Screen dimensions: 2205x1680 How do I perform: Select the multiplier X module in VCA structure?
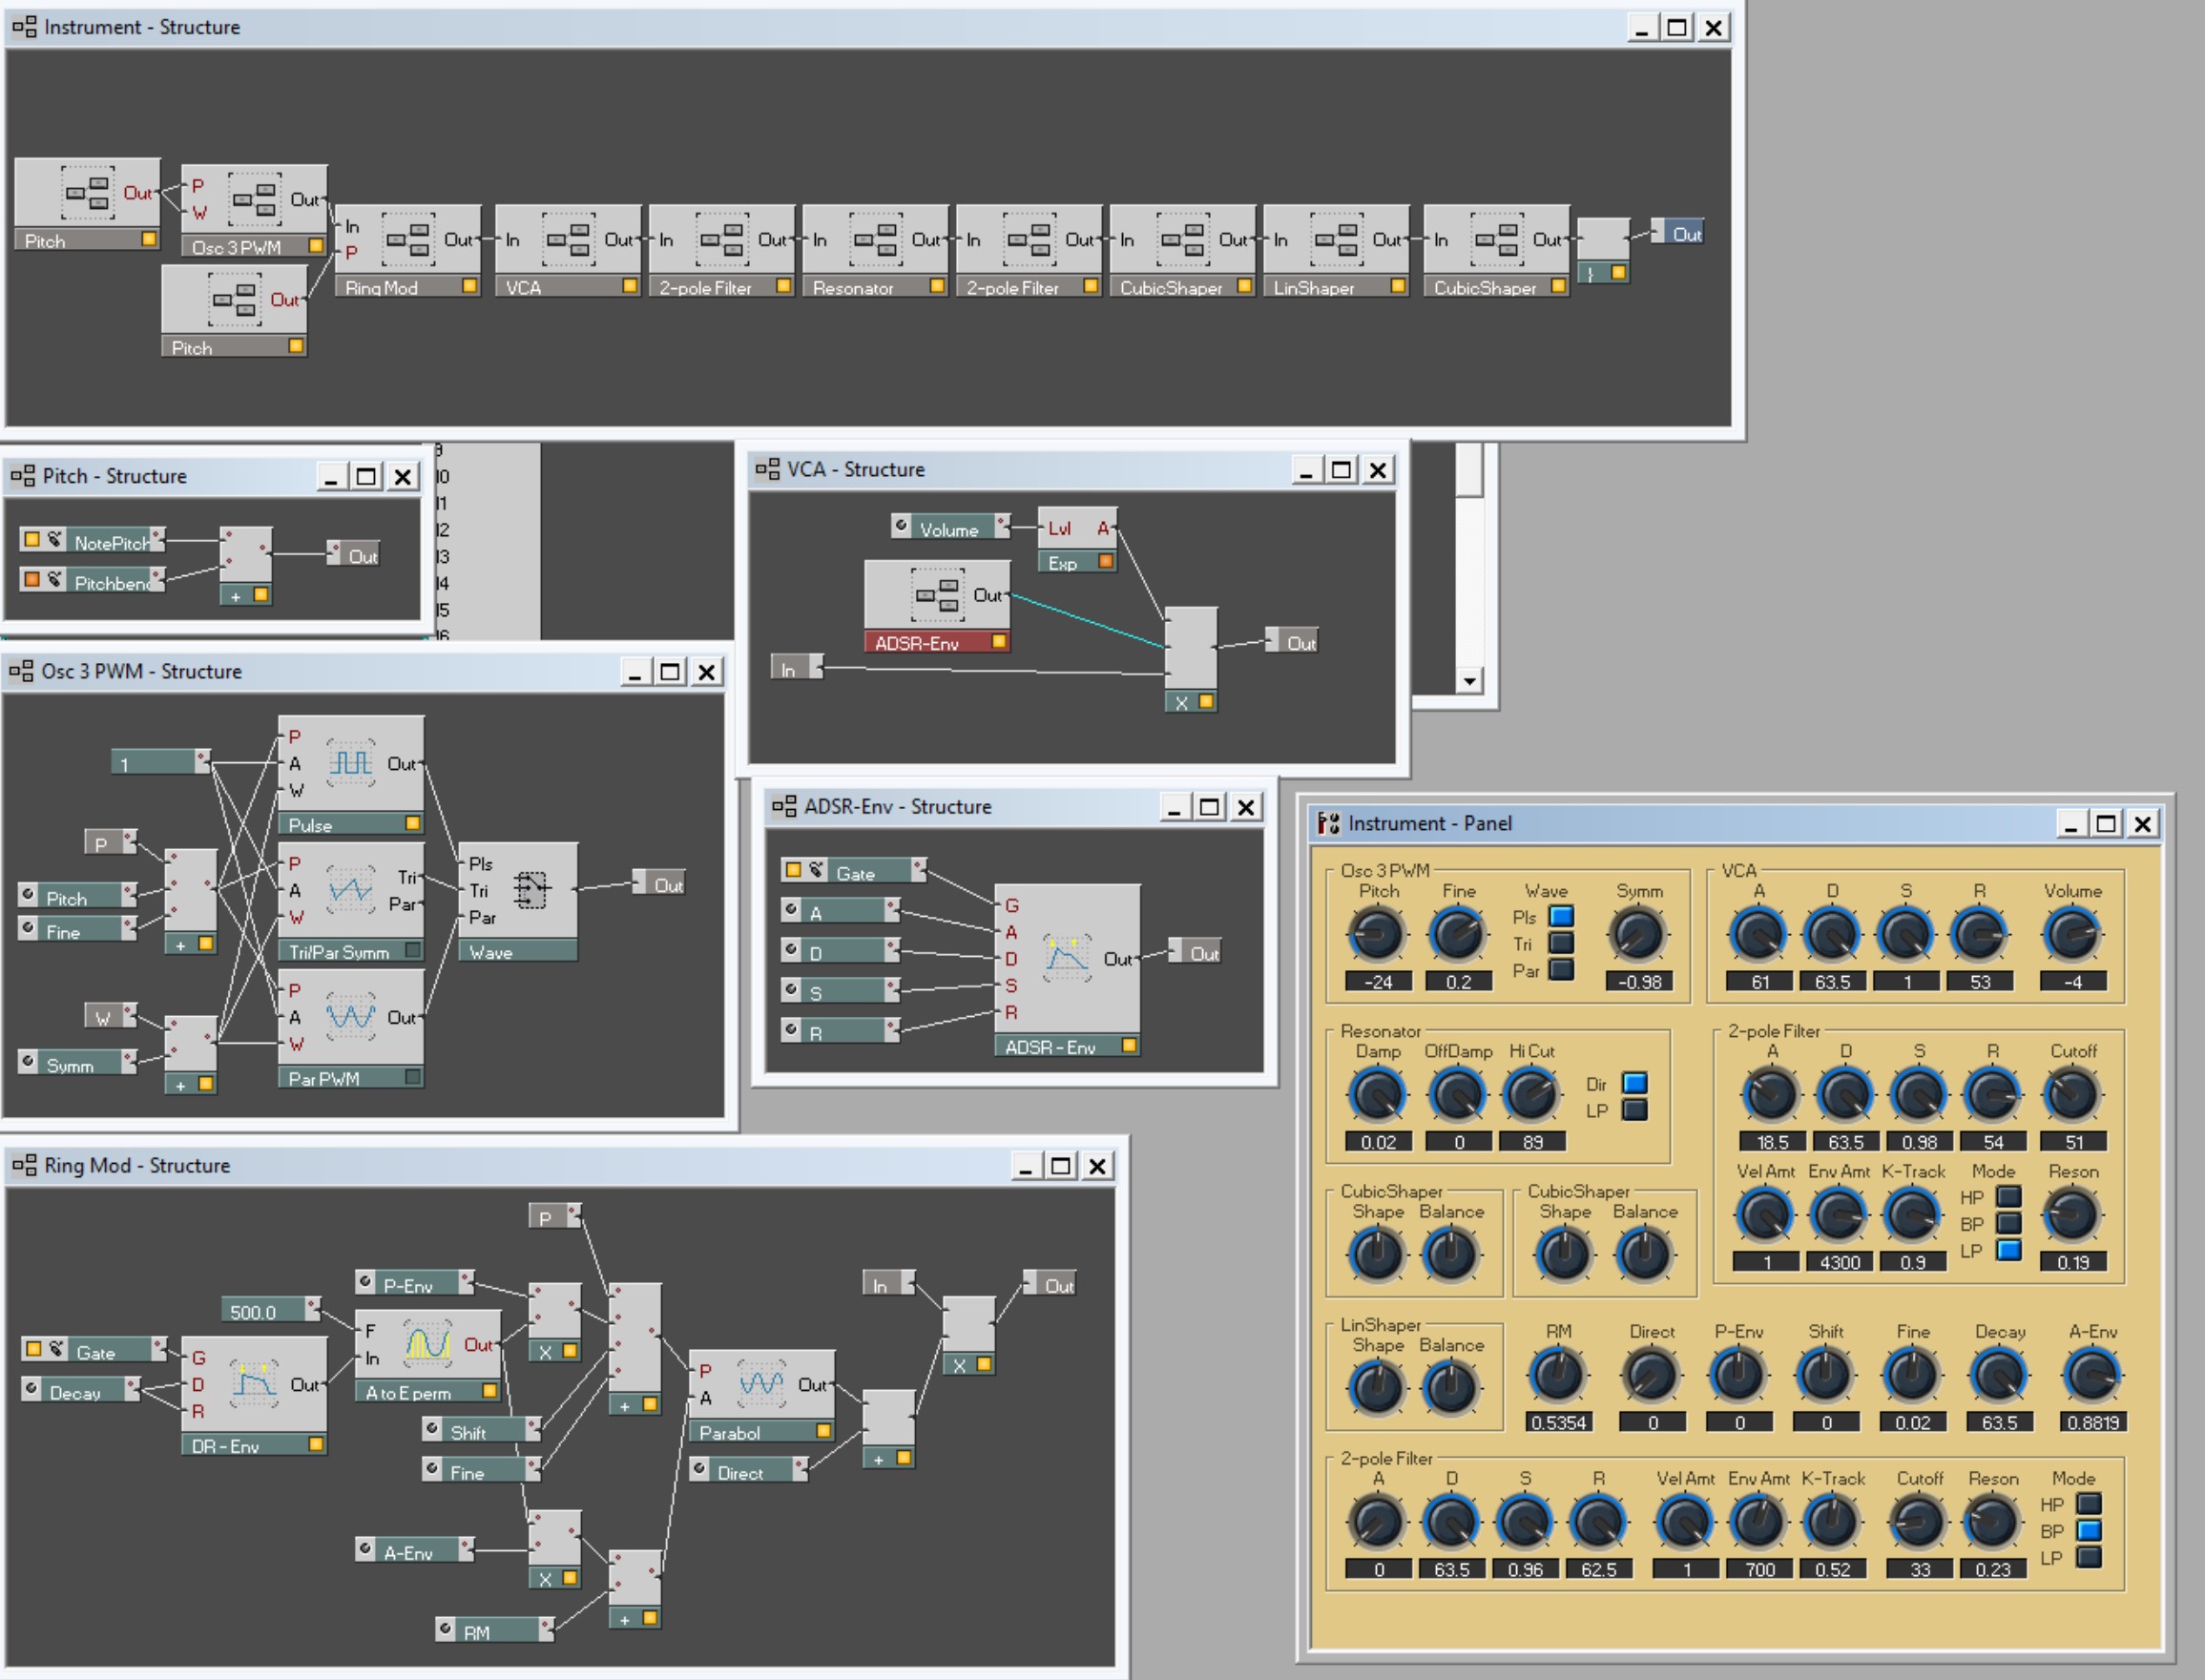[x=1191, y=659]
